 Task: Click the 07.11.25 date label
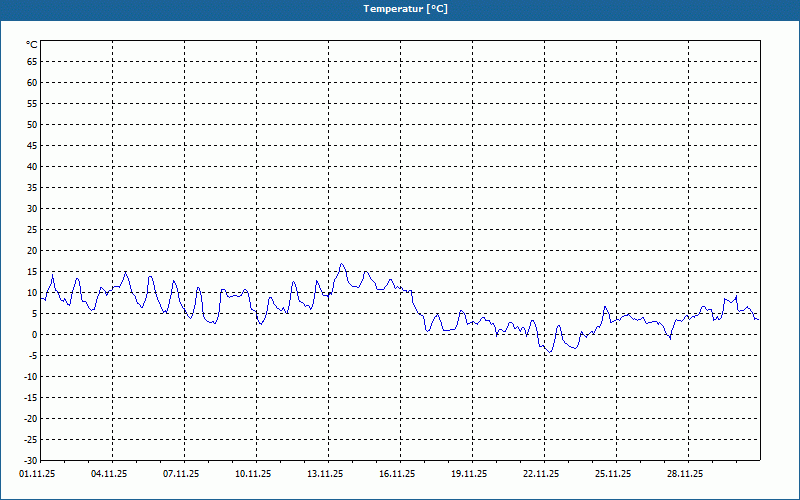tap(181, 474)
